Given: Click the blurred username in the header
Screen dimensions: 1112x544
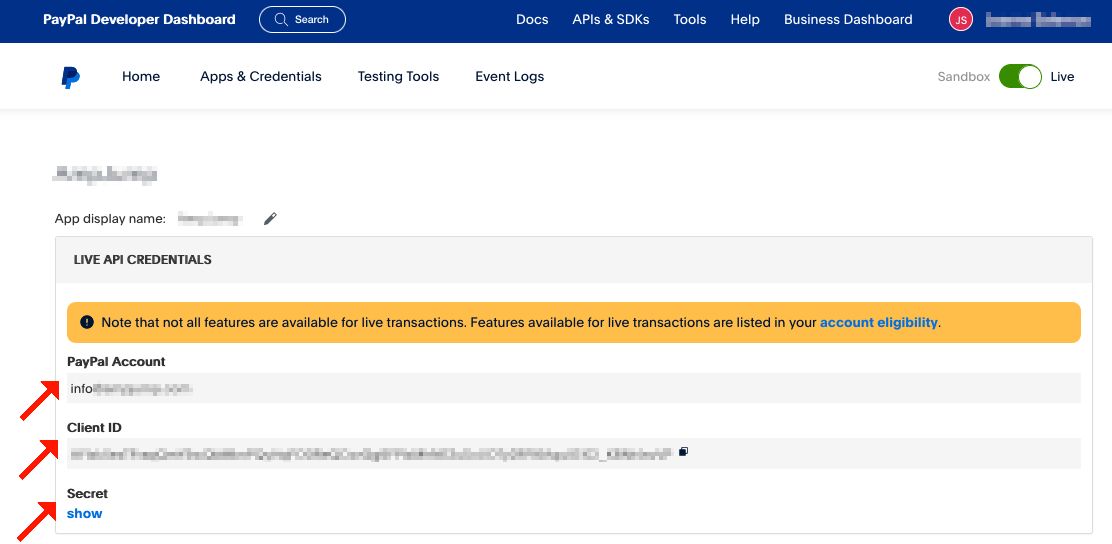Looking at the screenshot, I should pos(1038,20).
